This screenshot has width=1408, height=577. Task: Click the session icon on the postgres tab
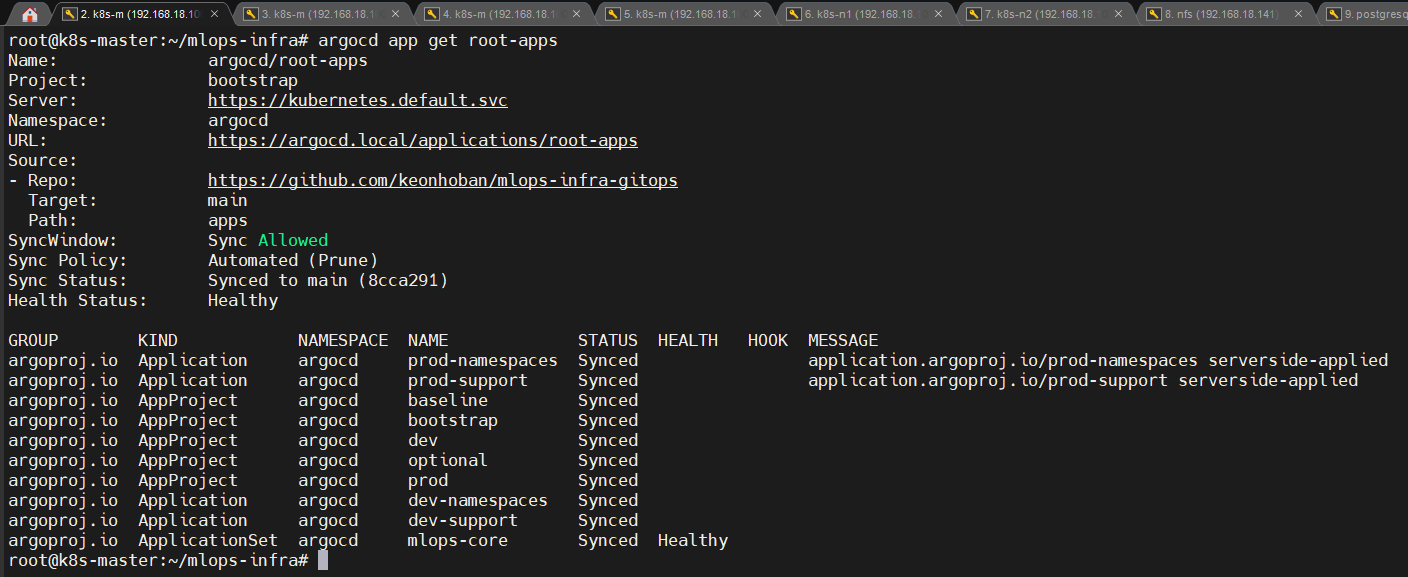[x=1333, y=14]
